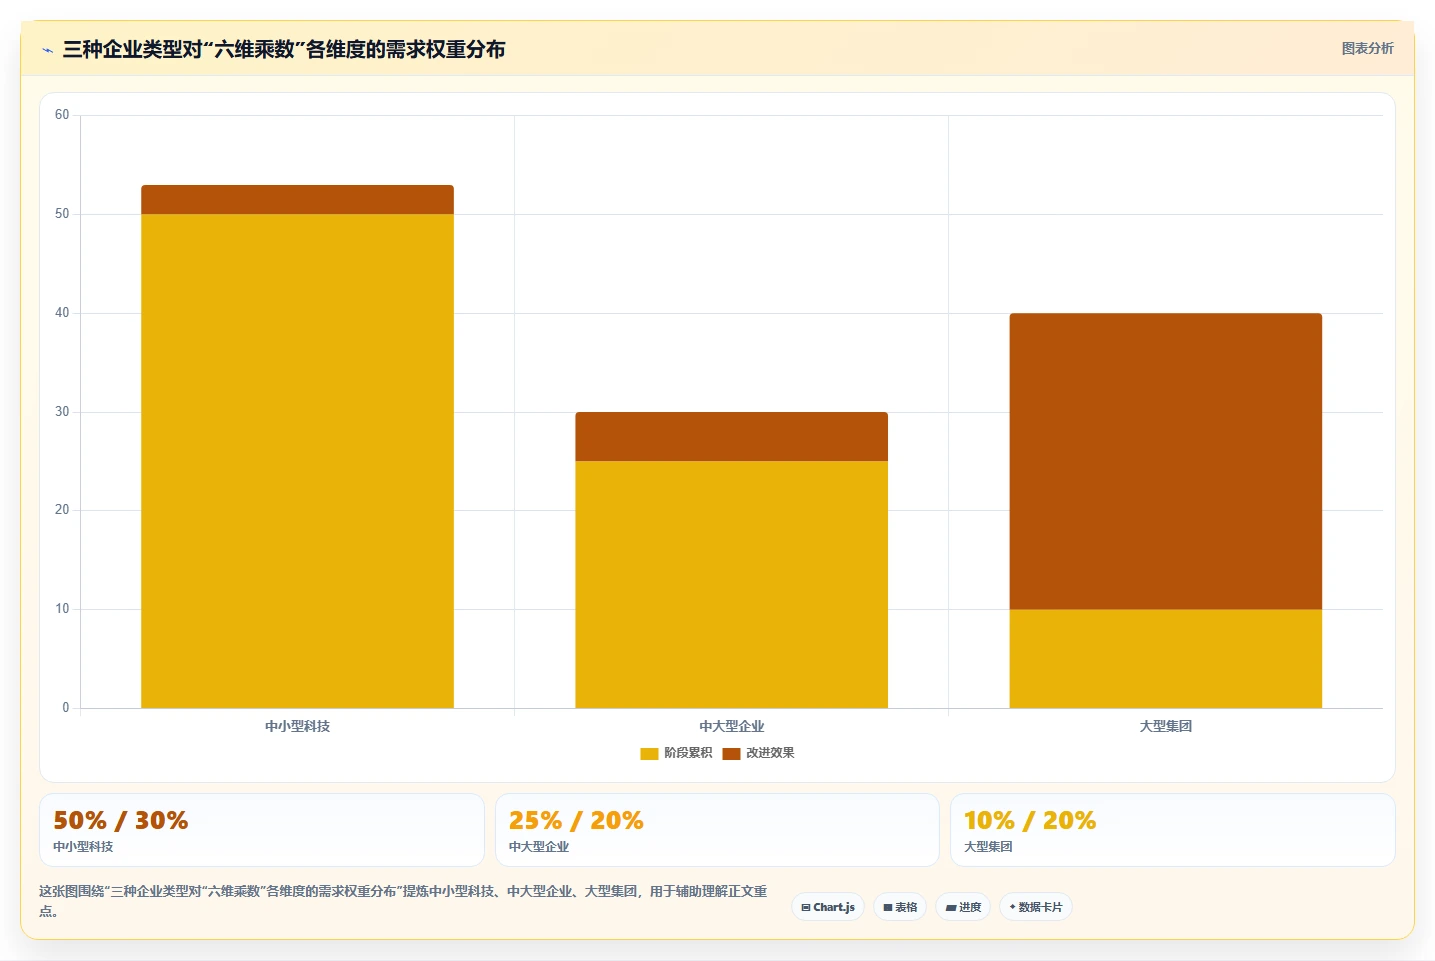Click the brown bar segment for 中大型企业
Image resolution: width=1435 pixels, height=961 pixels.
731,436
